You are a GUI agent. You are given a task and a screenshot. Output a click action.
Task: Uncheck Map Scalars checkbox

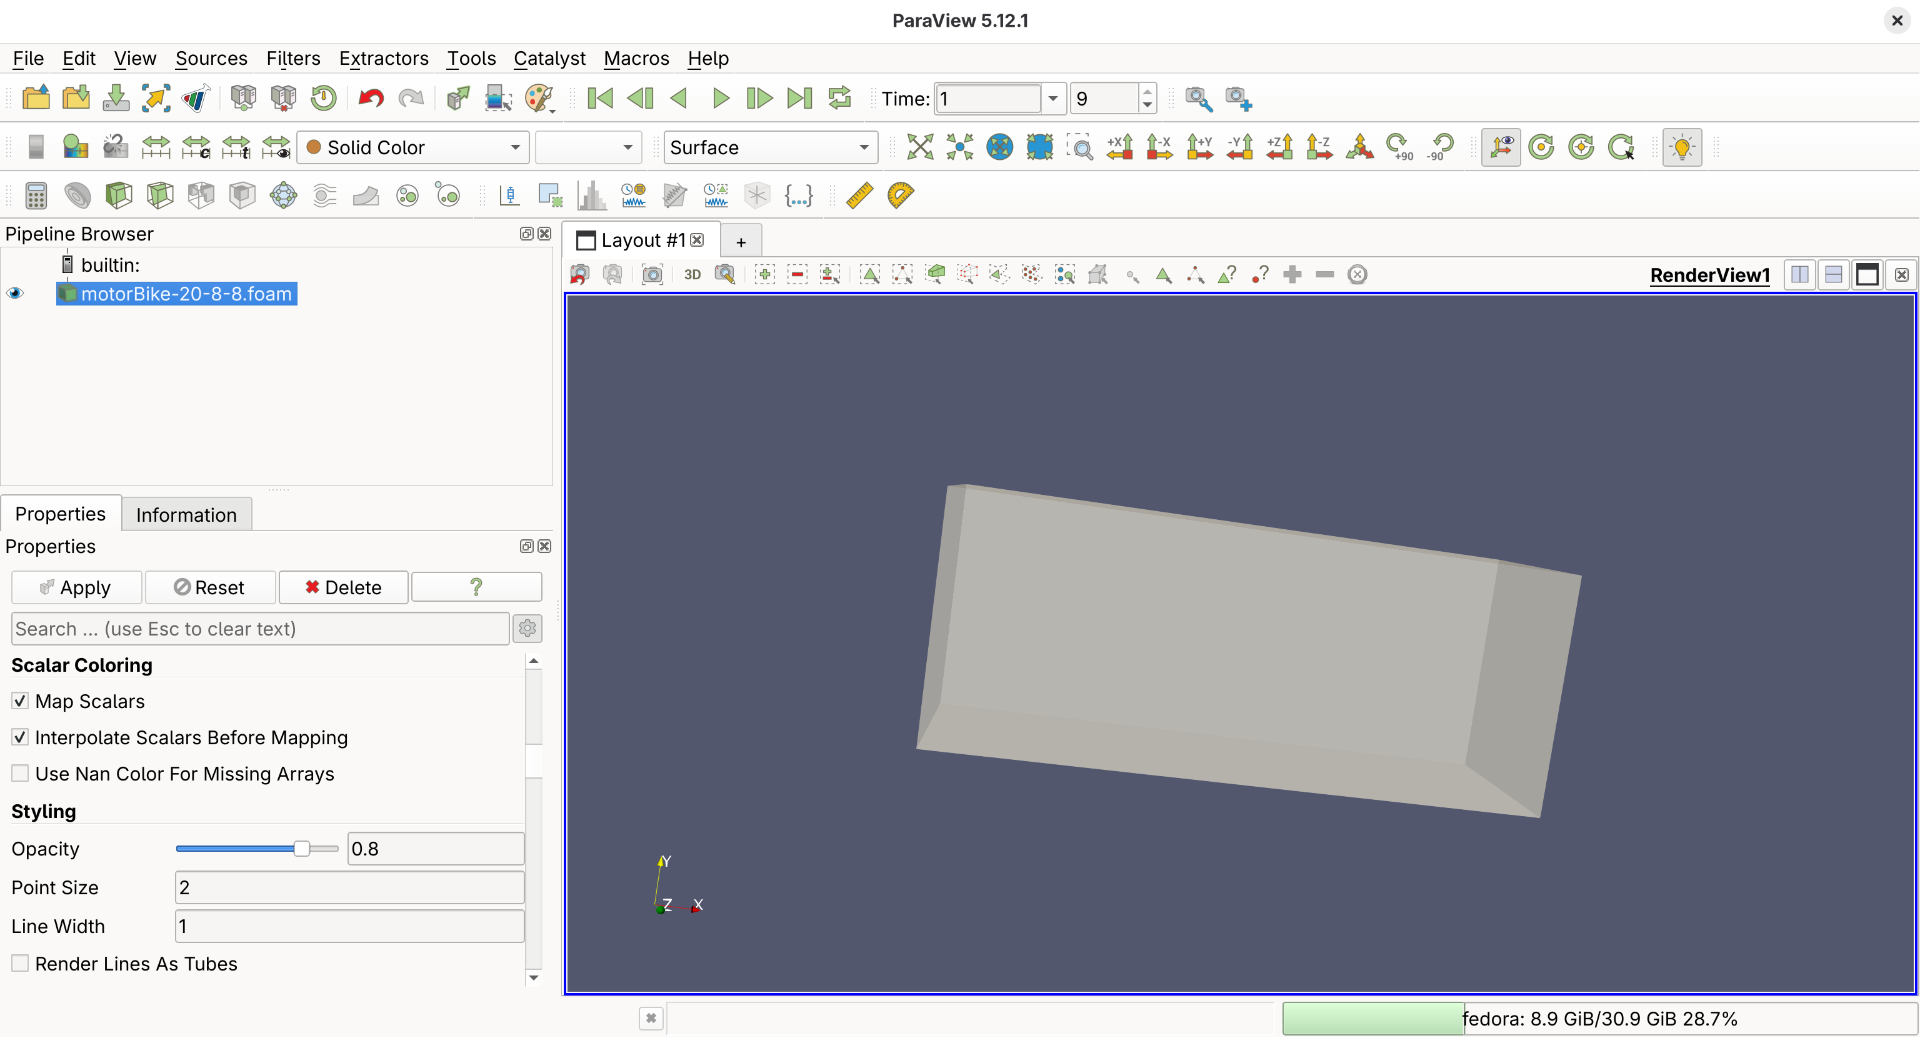tap(19, 701)
